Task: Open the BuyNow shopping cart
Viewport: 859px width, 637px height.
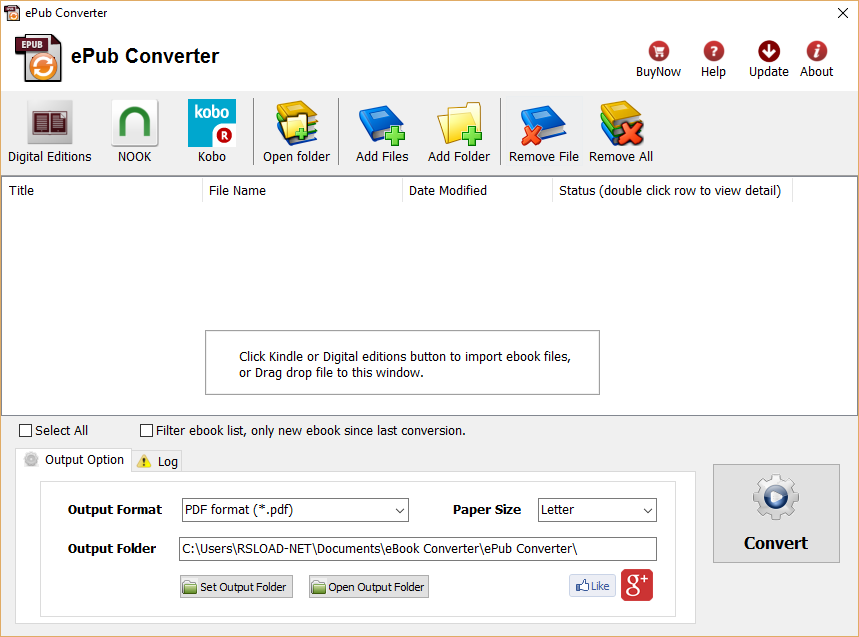Action: (658, 59)
